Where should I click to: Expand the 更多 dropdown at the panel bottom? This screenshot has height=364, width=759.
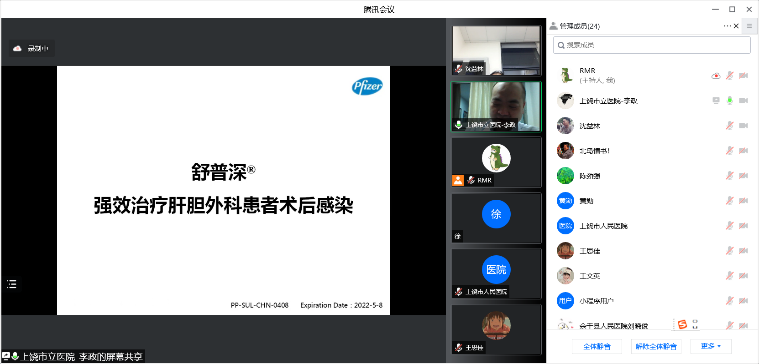pos(711,346)
